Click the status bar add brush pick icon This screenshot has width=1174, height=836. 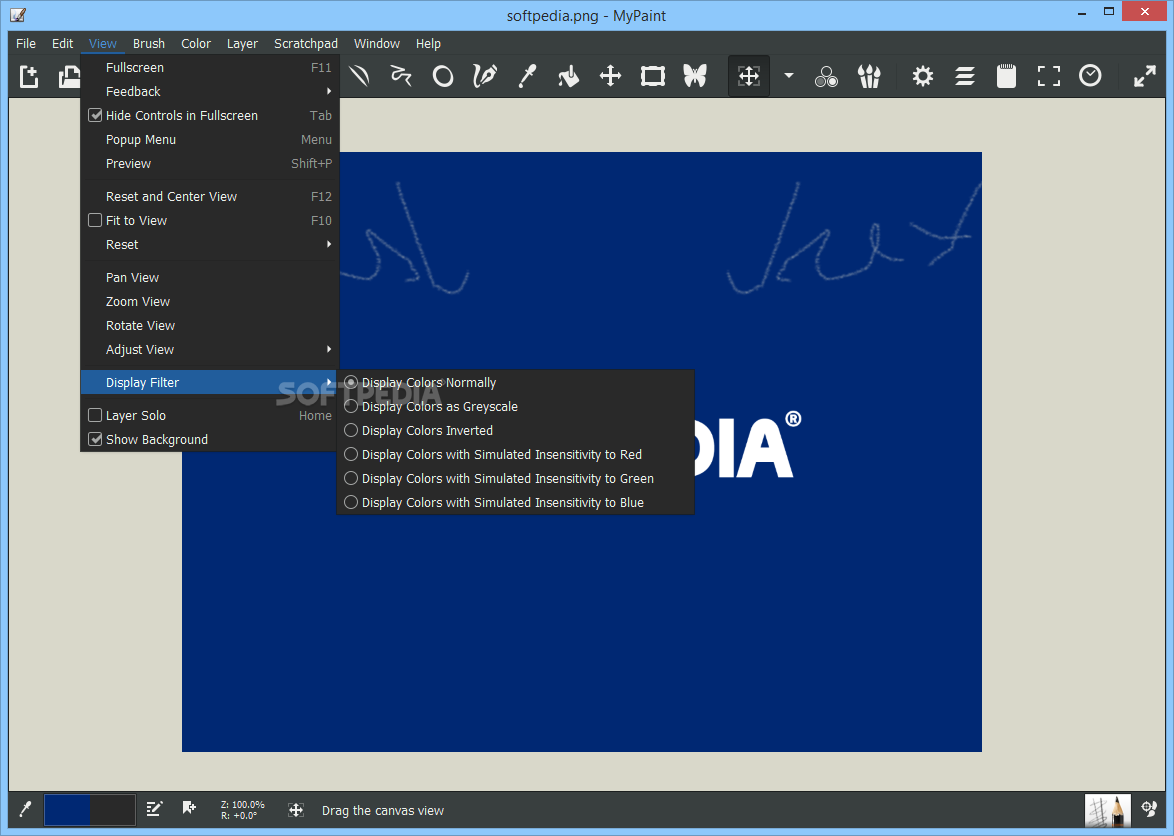[x=189, y=808]
